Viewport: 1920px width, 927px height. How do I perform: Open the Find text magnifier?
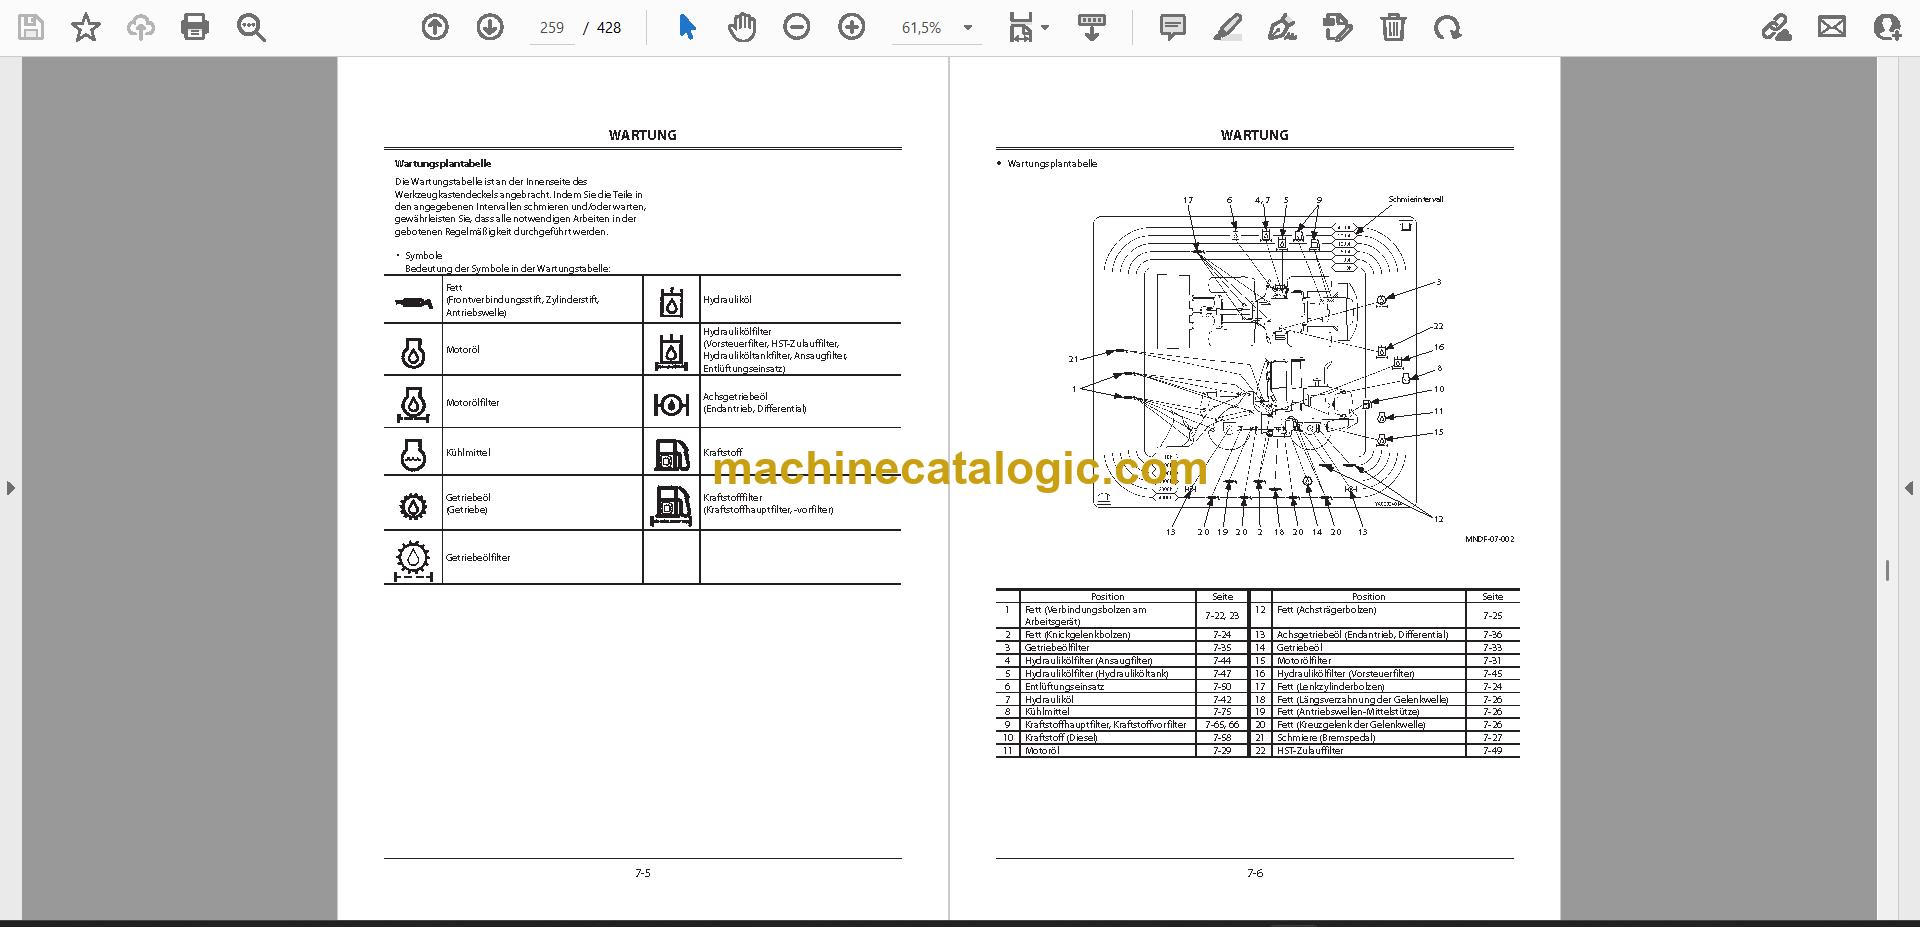tap(251, 27)
